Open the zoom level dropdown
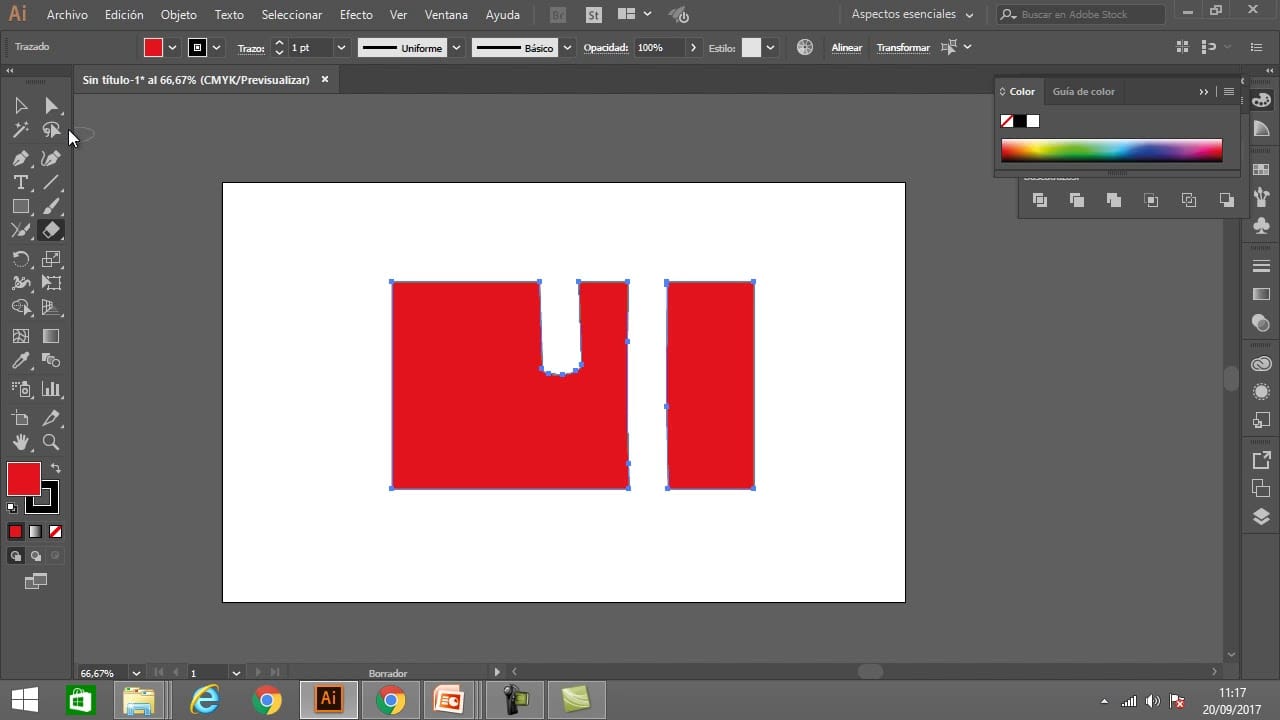Viewport: 1280px width, 720px height. coord(136,673)
